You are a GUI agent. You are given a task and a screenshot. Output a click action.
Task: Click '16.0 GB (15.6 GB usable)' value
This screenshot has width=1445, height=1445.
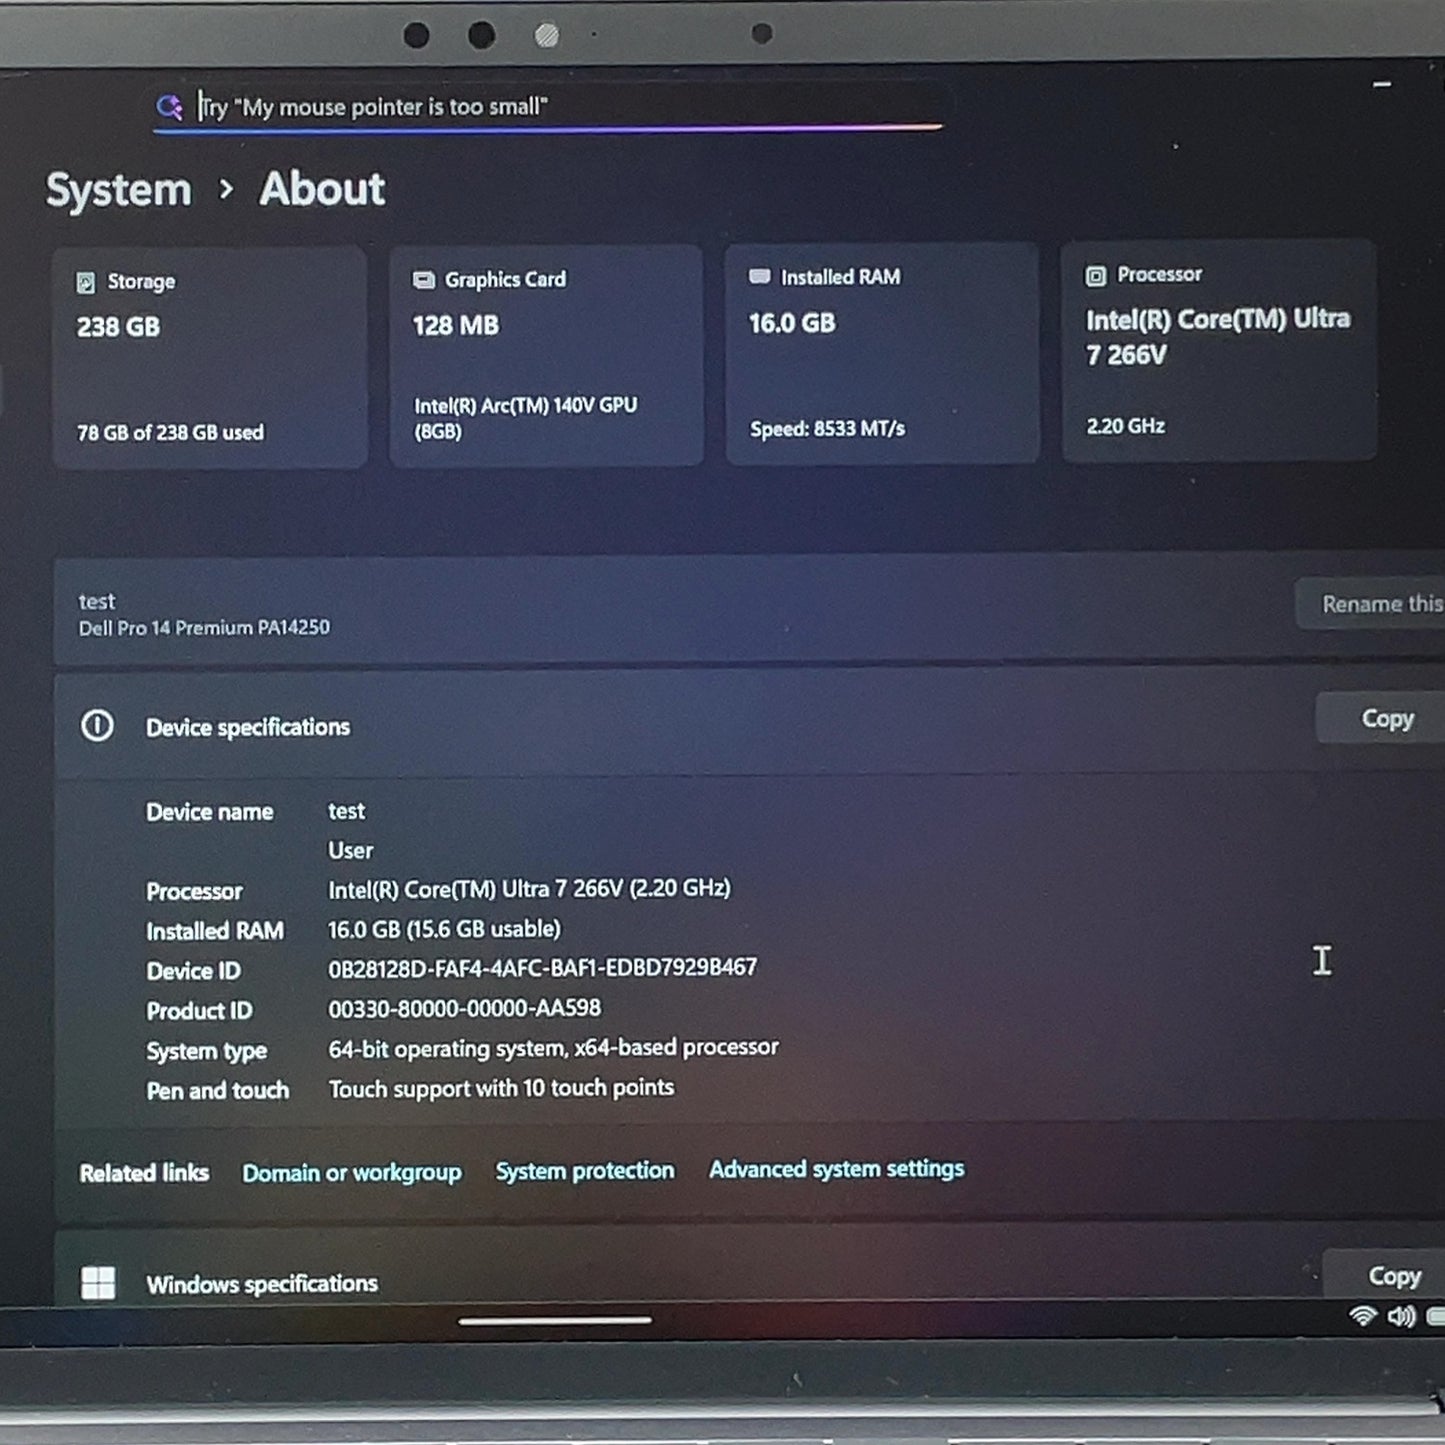point(444,929)
